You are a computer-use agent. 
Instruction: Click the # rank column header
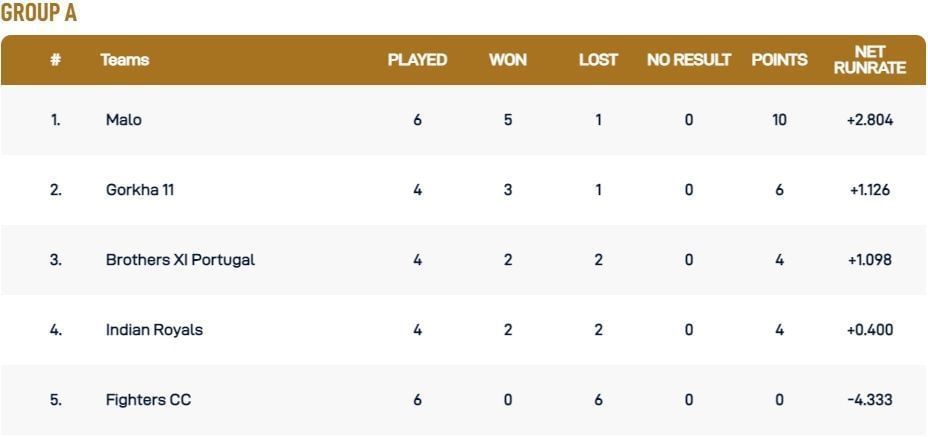coord(55,60)
